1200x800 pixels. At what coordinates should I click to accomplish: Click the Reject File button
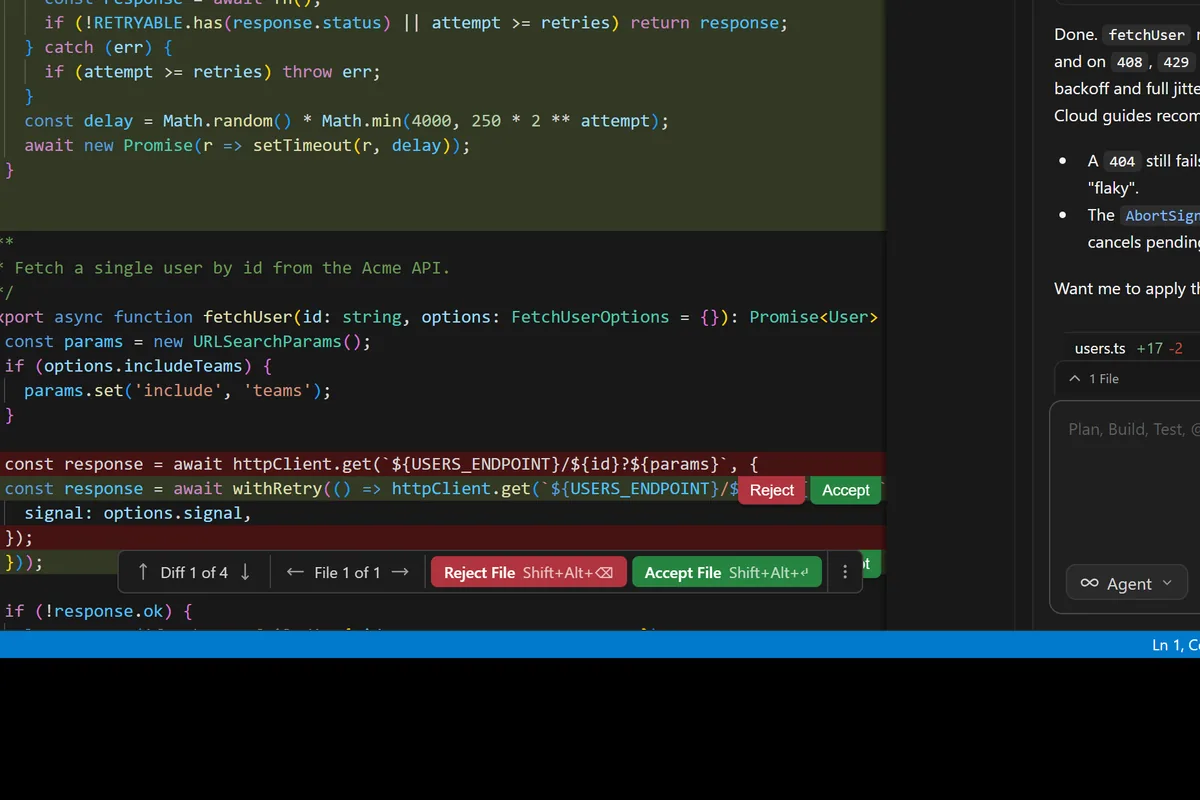click(x=528, y=572)
